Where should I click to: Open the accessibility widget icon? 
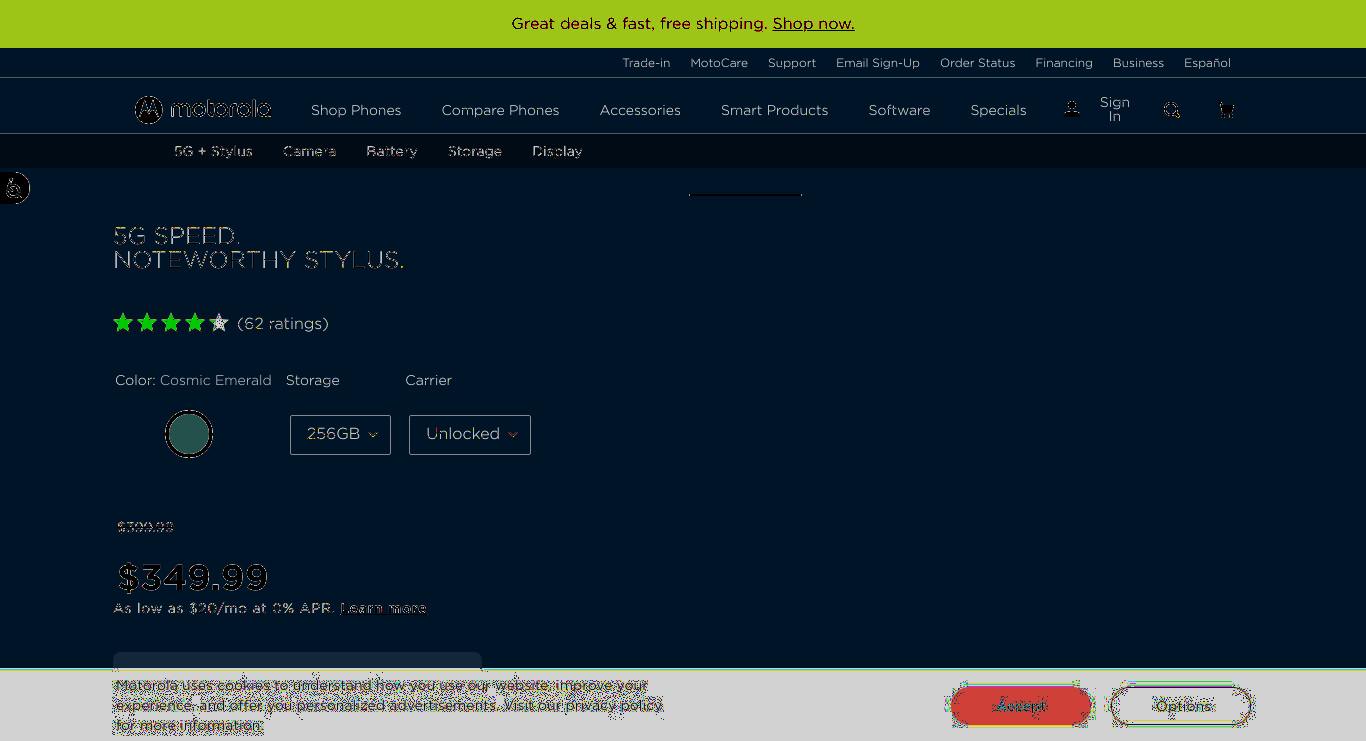click(14, 188)
